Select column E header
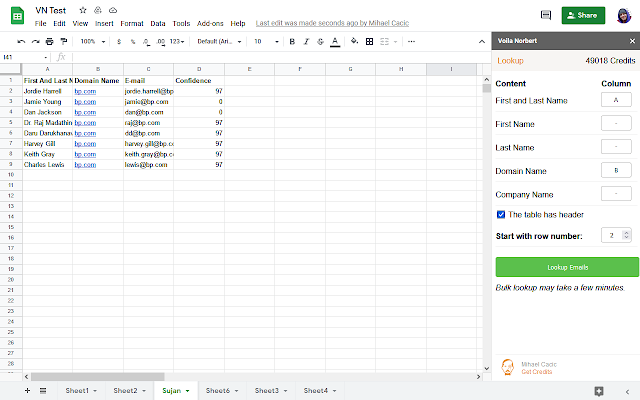 click(x=249, y=69)
